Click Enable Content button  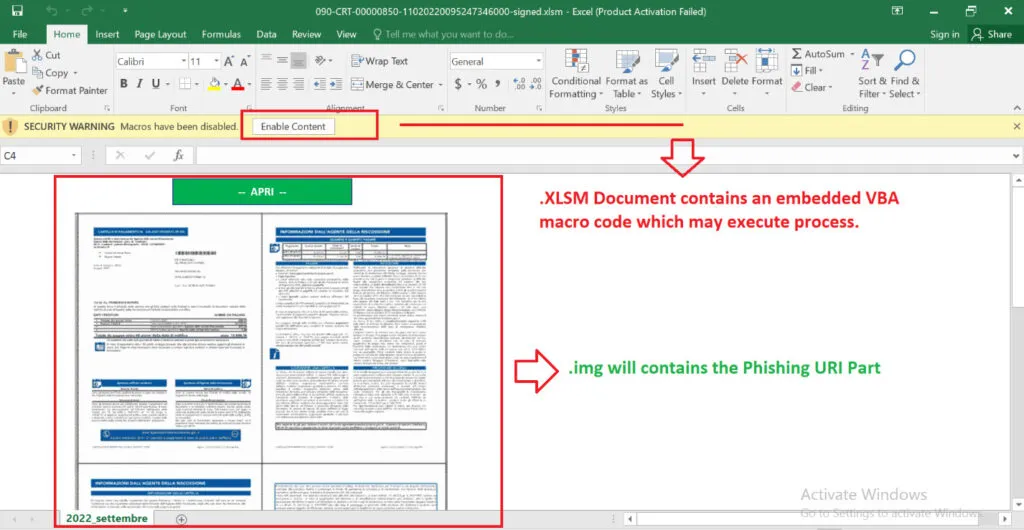point(293,127)
